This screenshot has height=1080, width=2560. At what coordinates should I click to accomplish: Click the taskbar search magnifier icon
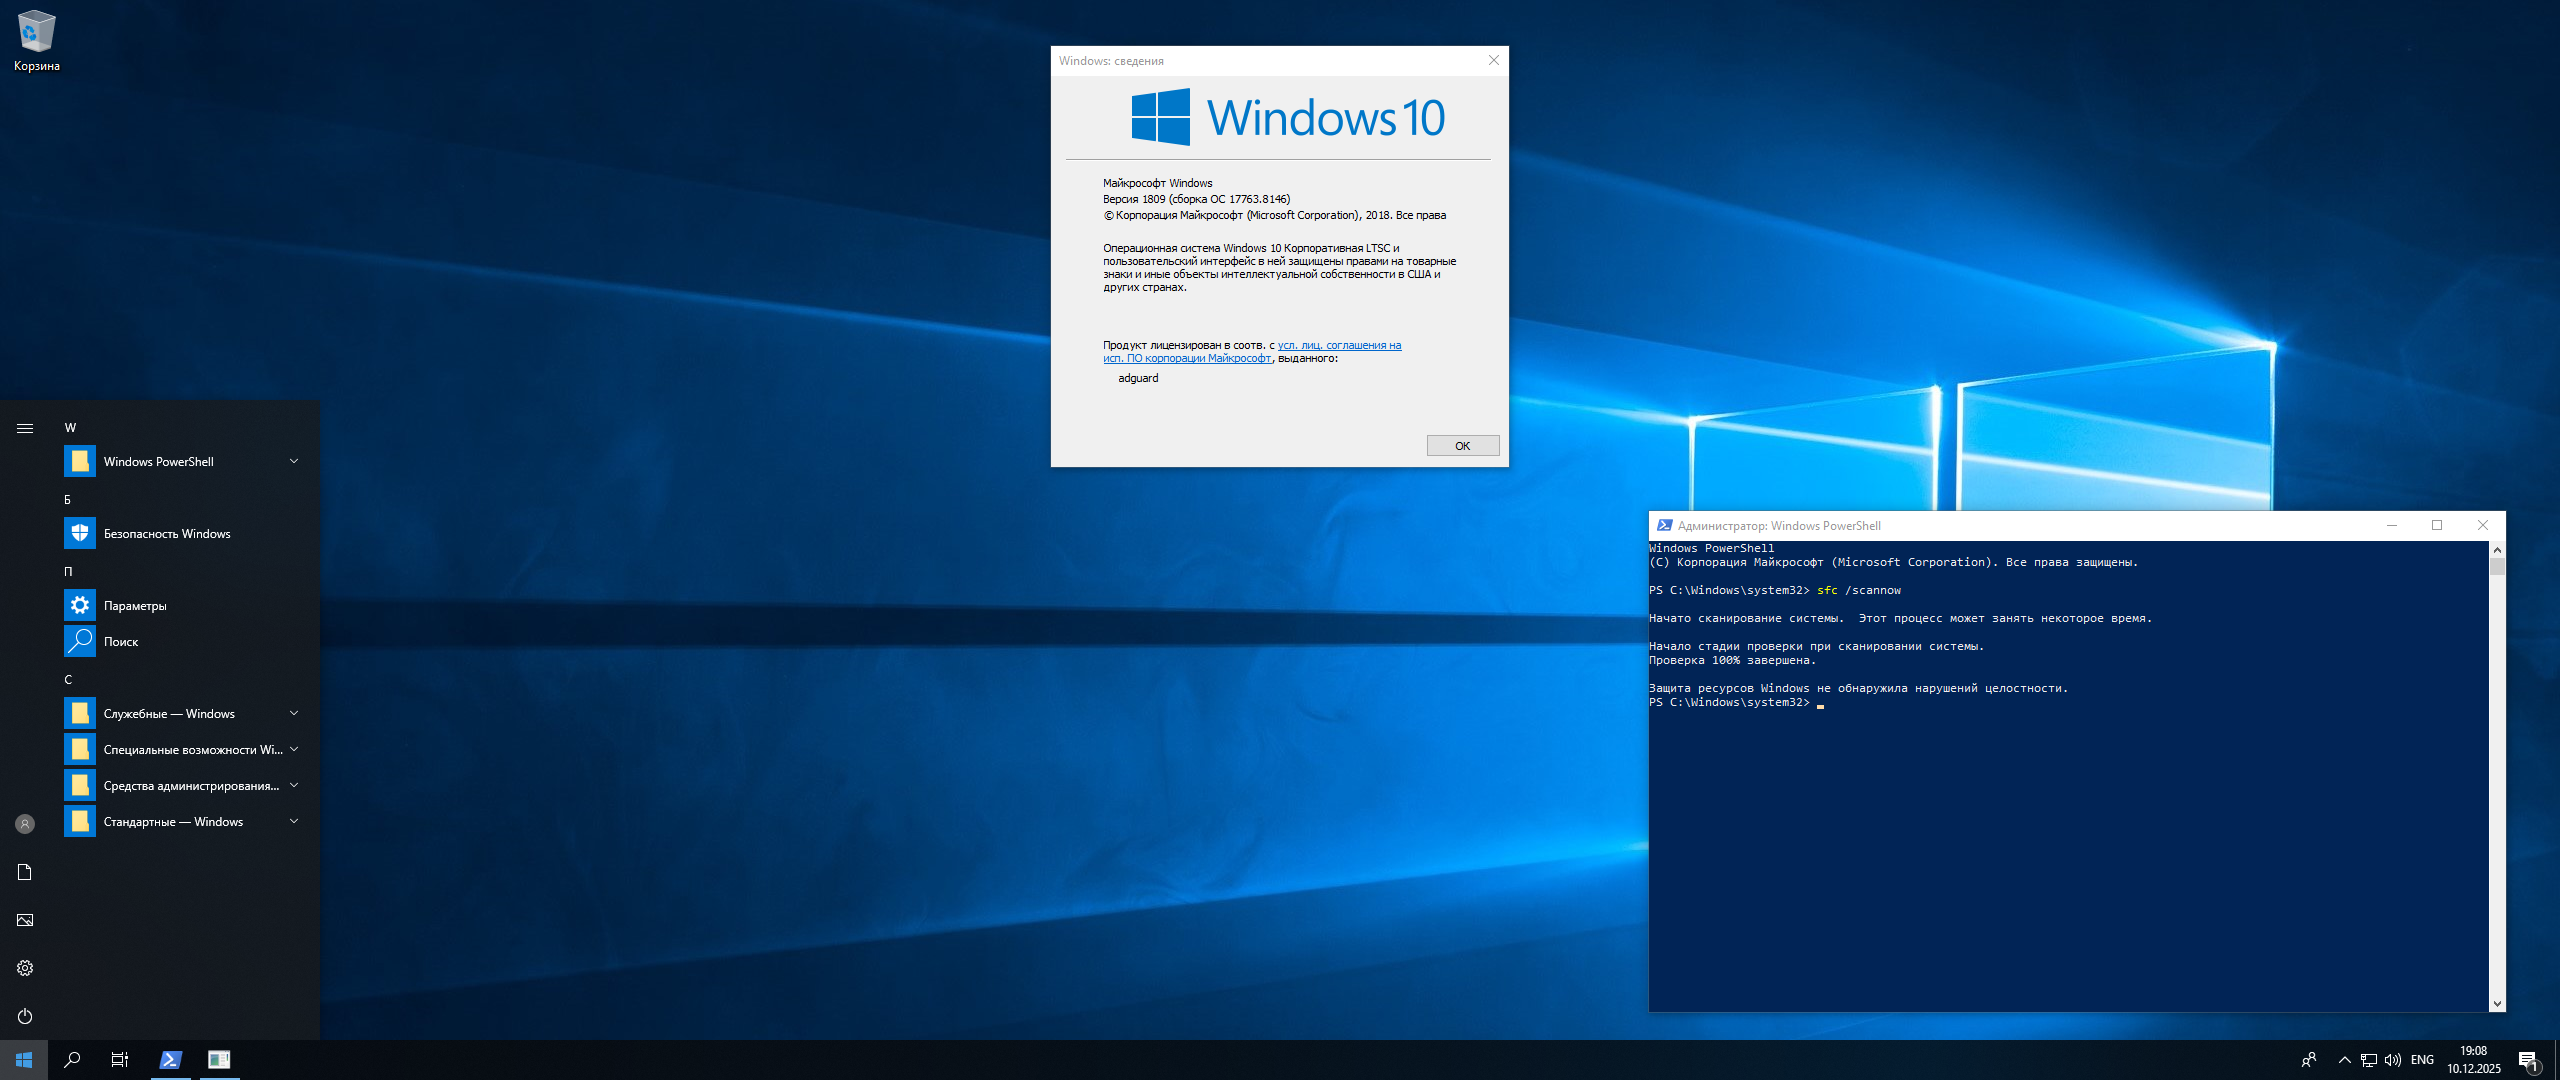(x=72, y=1060)
